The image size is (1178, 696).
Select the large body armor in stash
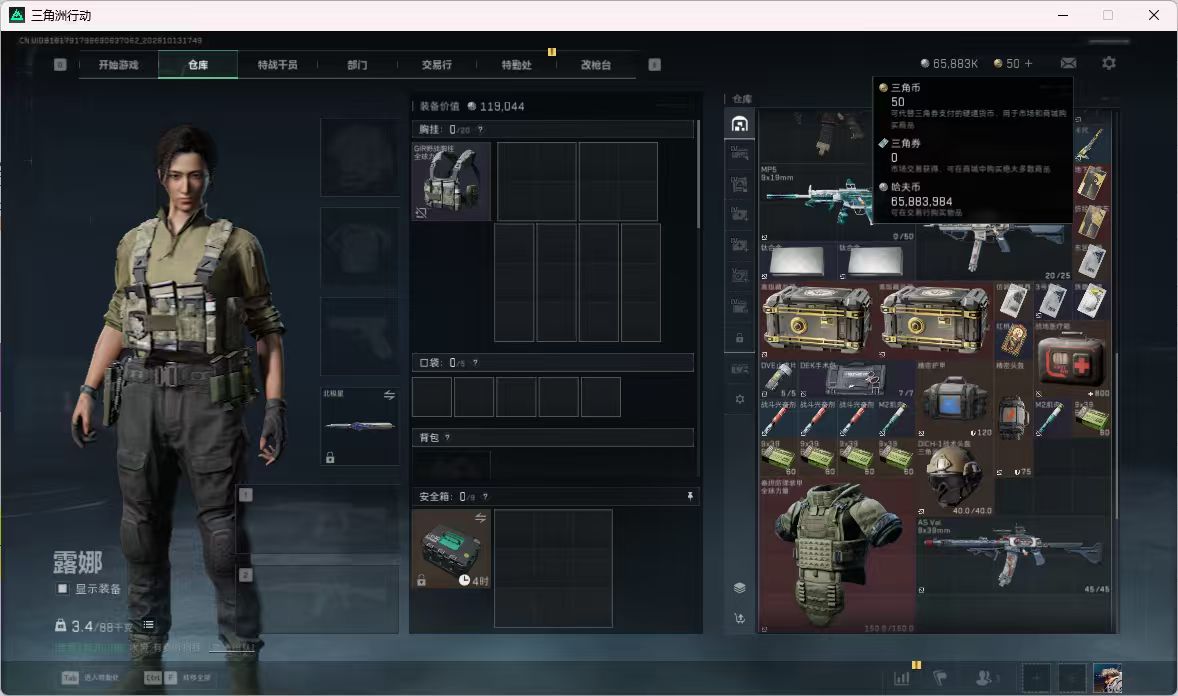tap(838, 555)
